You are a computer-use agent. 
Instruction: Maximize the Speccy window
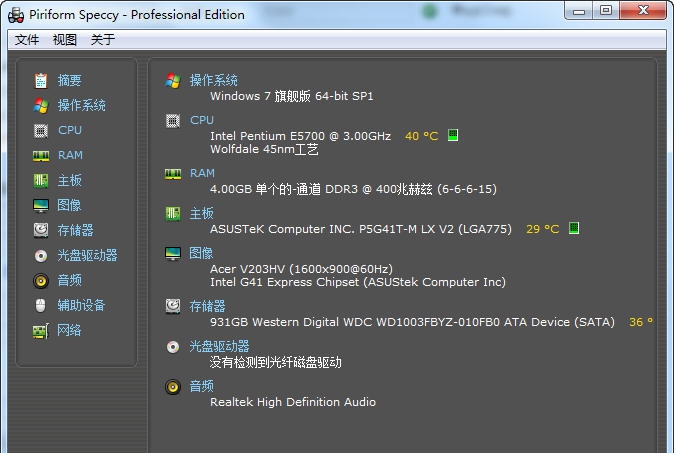click(606, 11)
